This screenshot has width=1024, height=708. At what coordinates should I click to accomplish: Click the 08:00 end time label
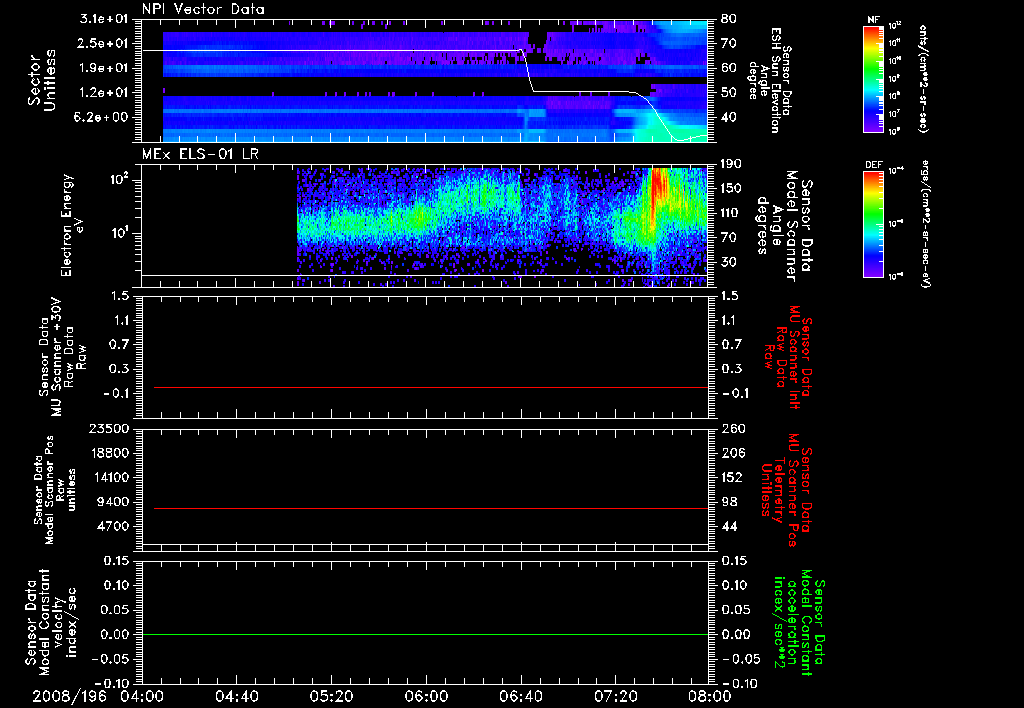tap(710, 696)
